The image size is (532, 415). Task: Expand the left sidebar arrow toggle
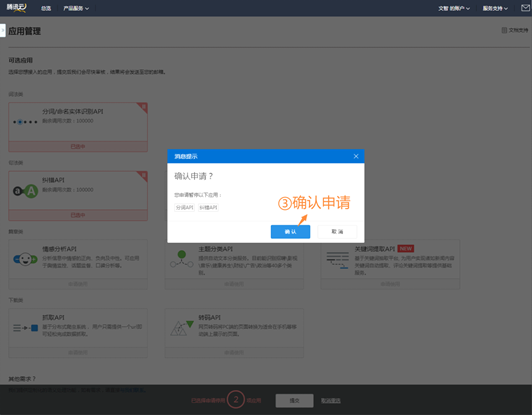pyautogui.click(x=3, y=30)
